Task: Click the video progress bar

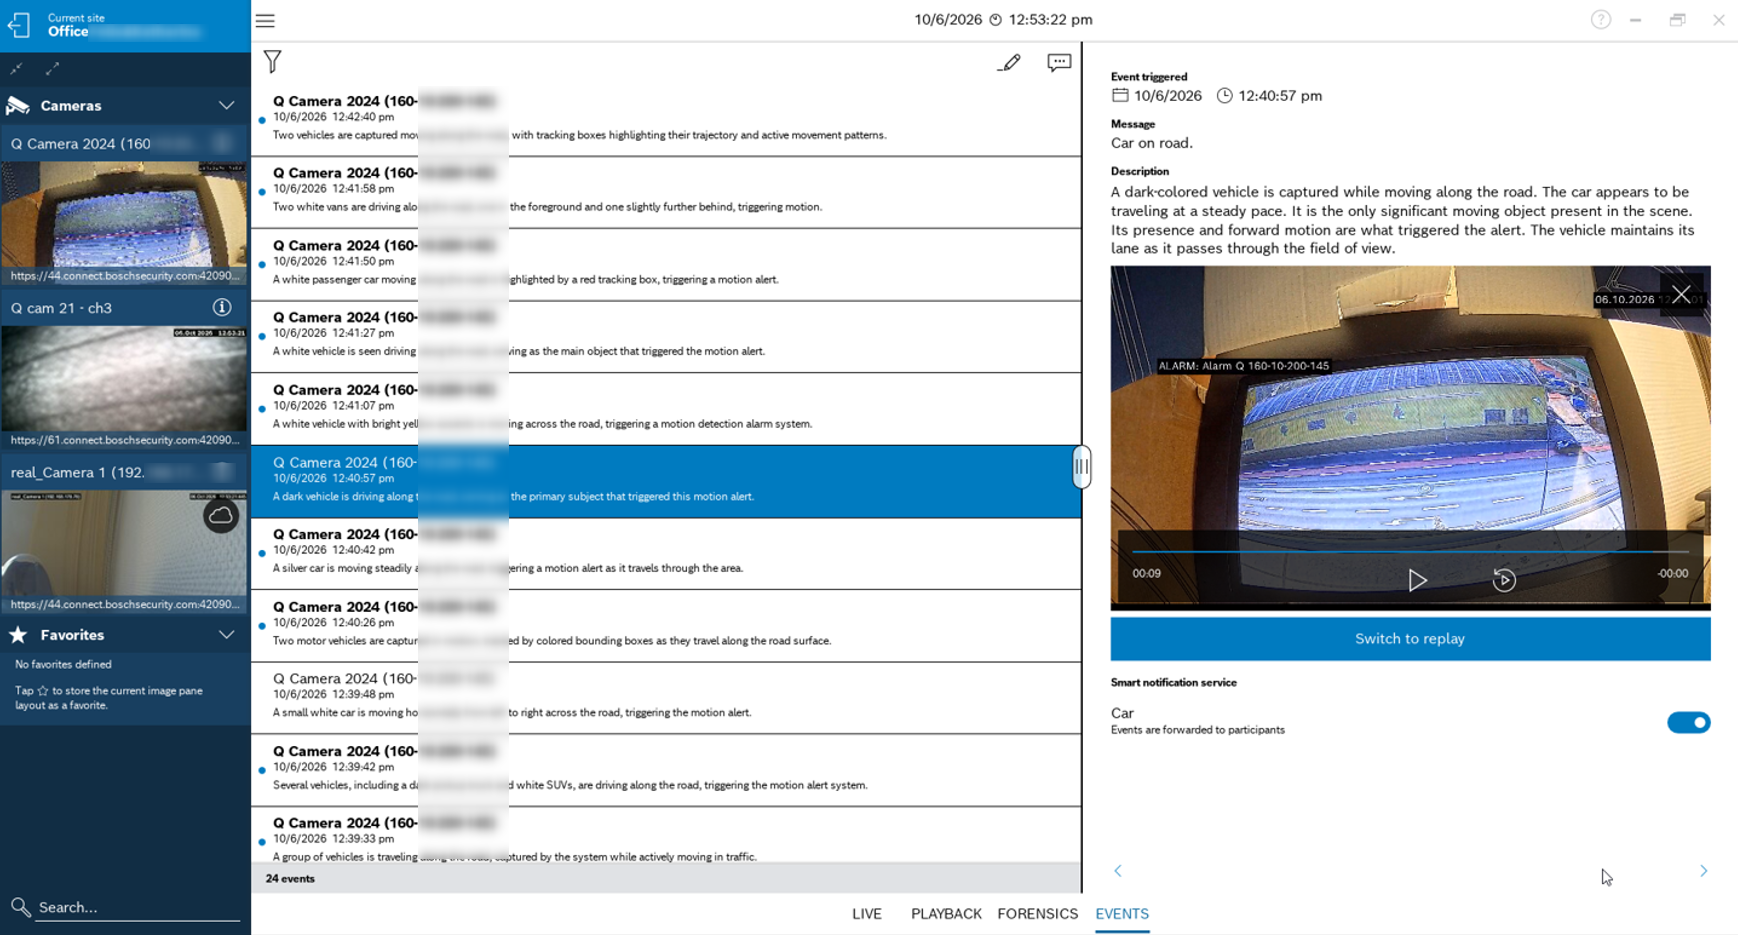Action: [x=1410, y=552]
